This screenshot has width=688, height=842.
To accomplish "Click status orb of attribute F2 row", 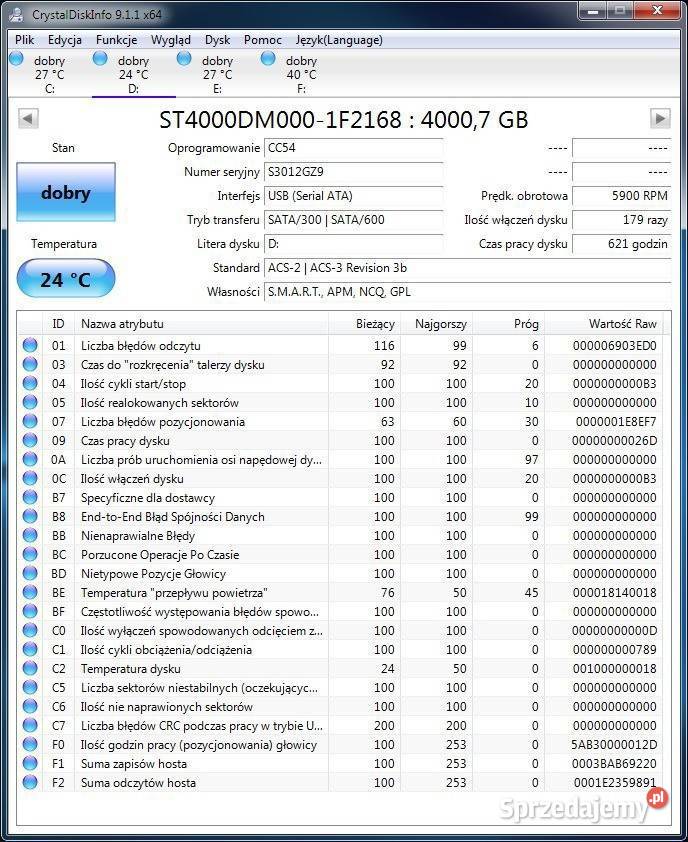I will (30, 782).
